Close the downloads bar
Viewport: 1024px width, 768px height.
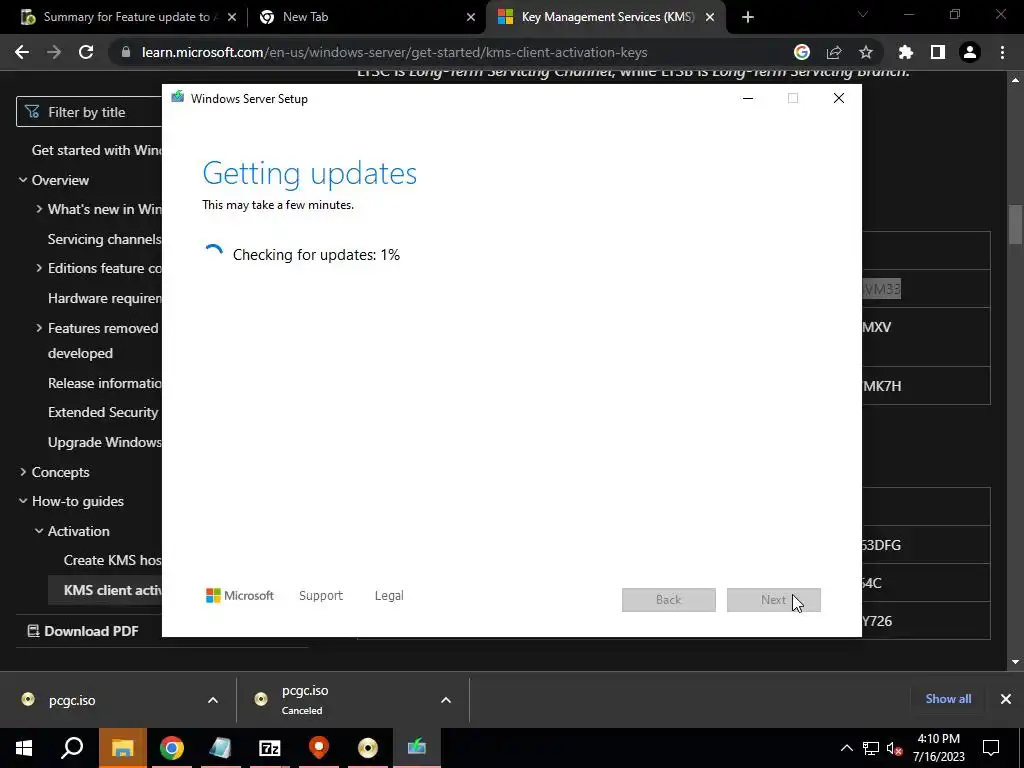point(1006,699)
